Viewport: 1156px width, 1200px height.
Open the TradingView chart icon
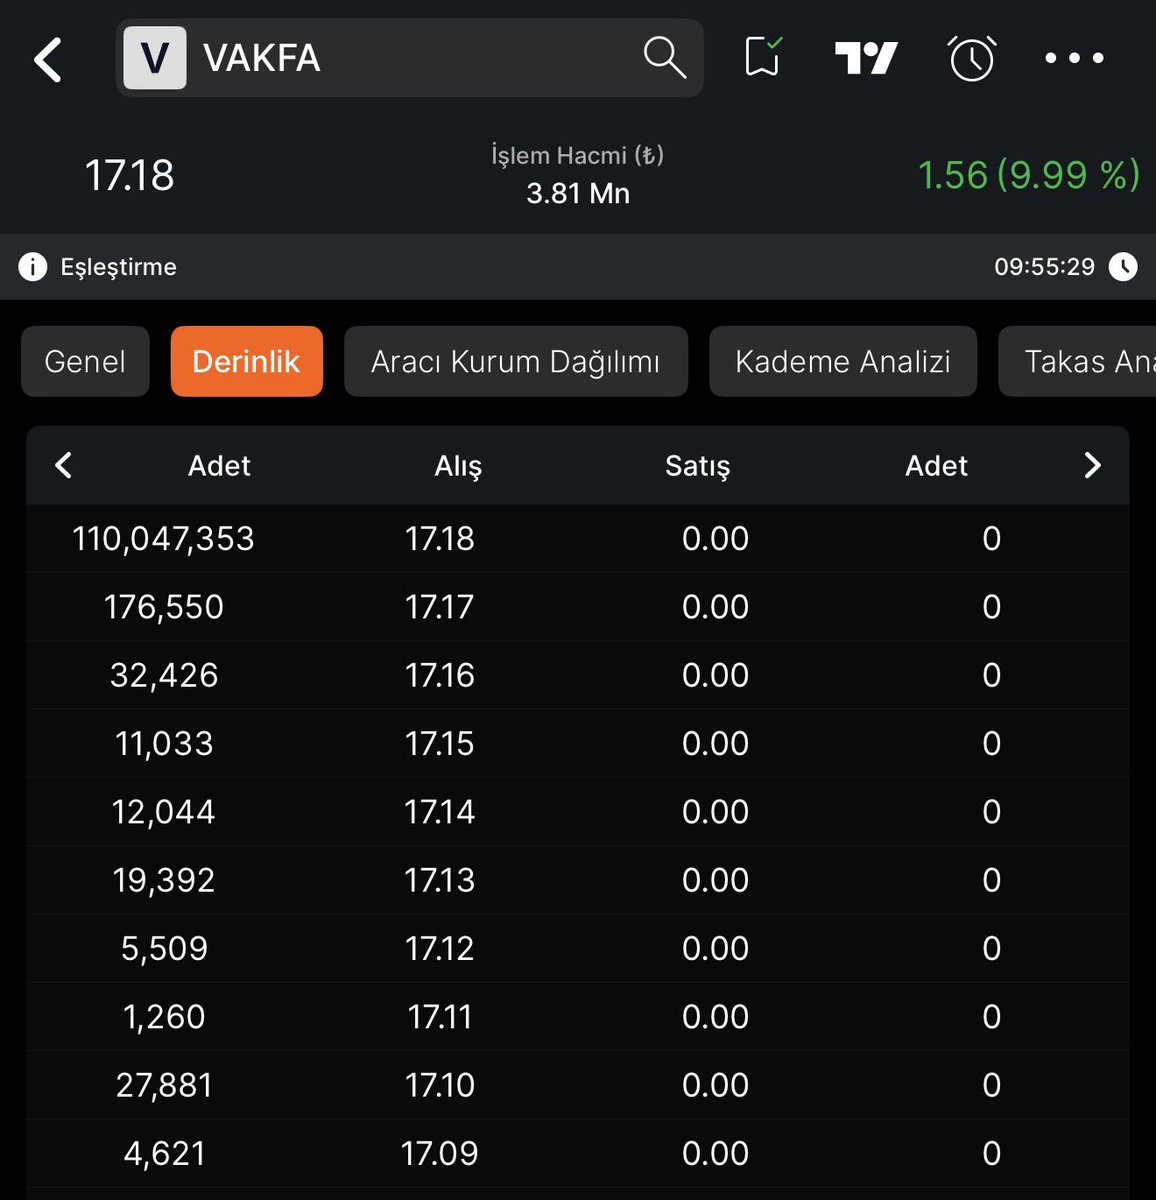[x=866, y=58]
